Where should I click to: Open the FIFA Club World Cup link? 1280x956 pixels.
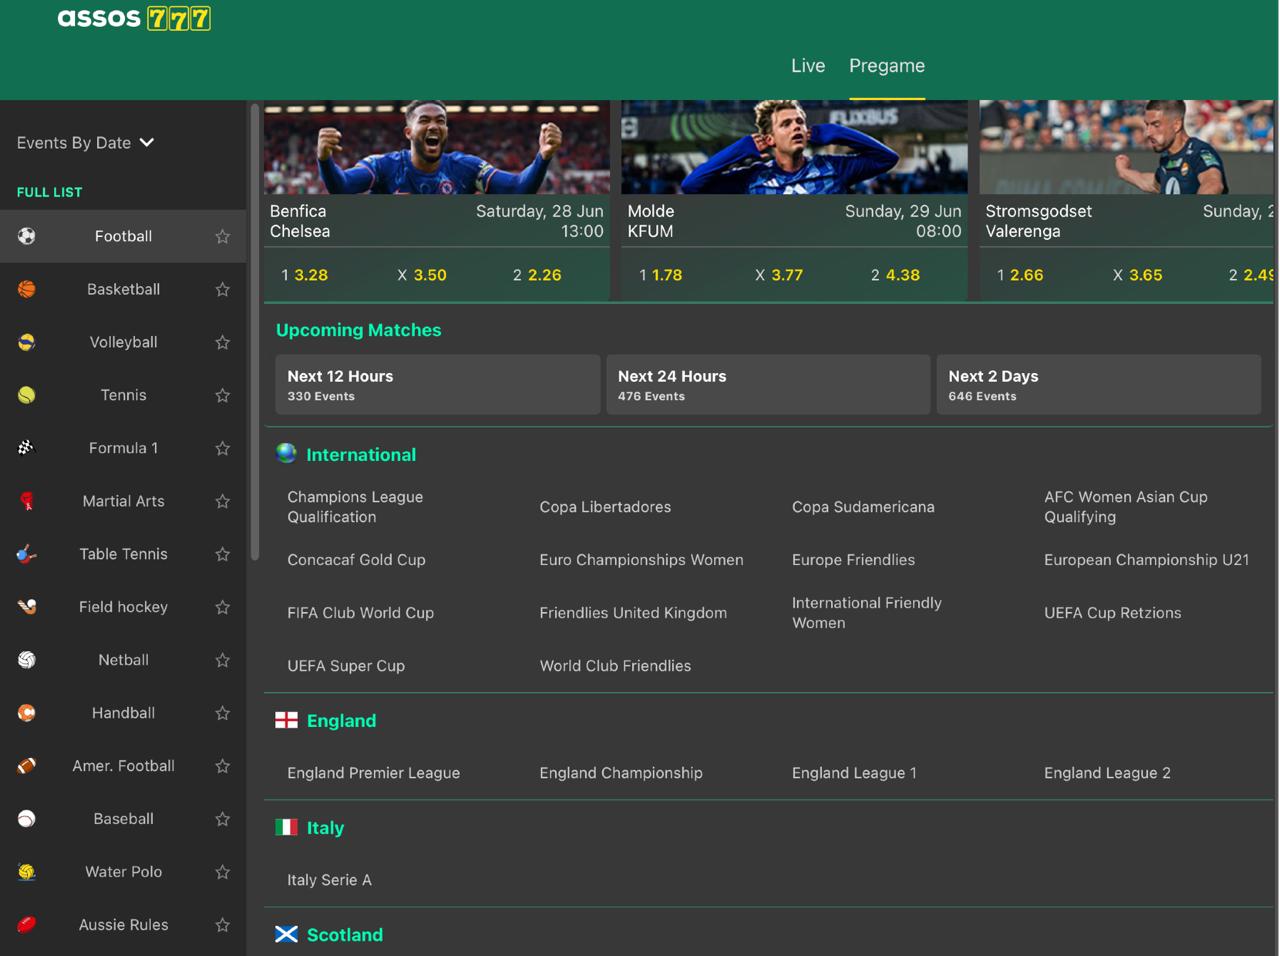click(360, 613)
